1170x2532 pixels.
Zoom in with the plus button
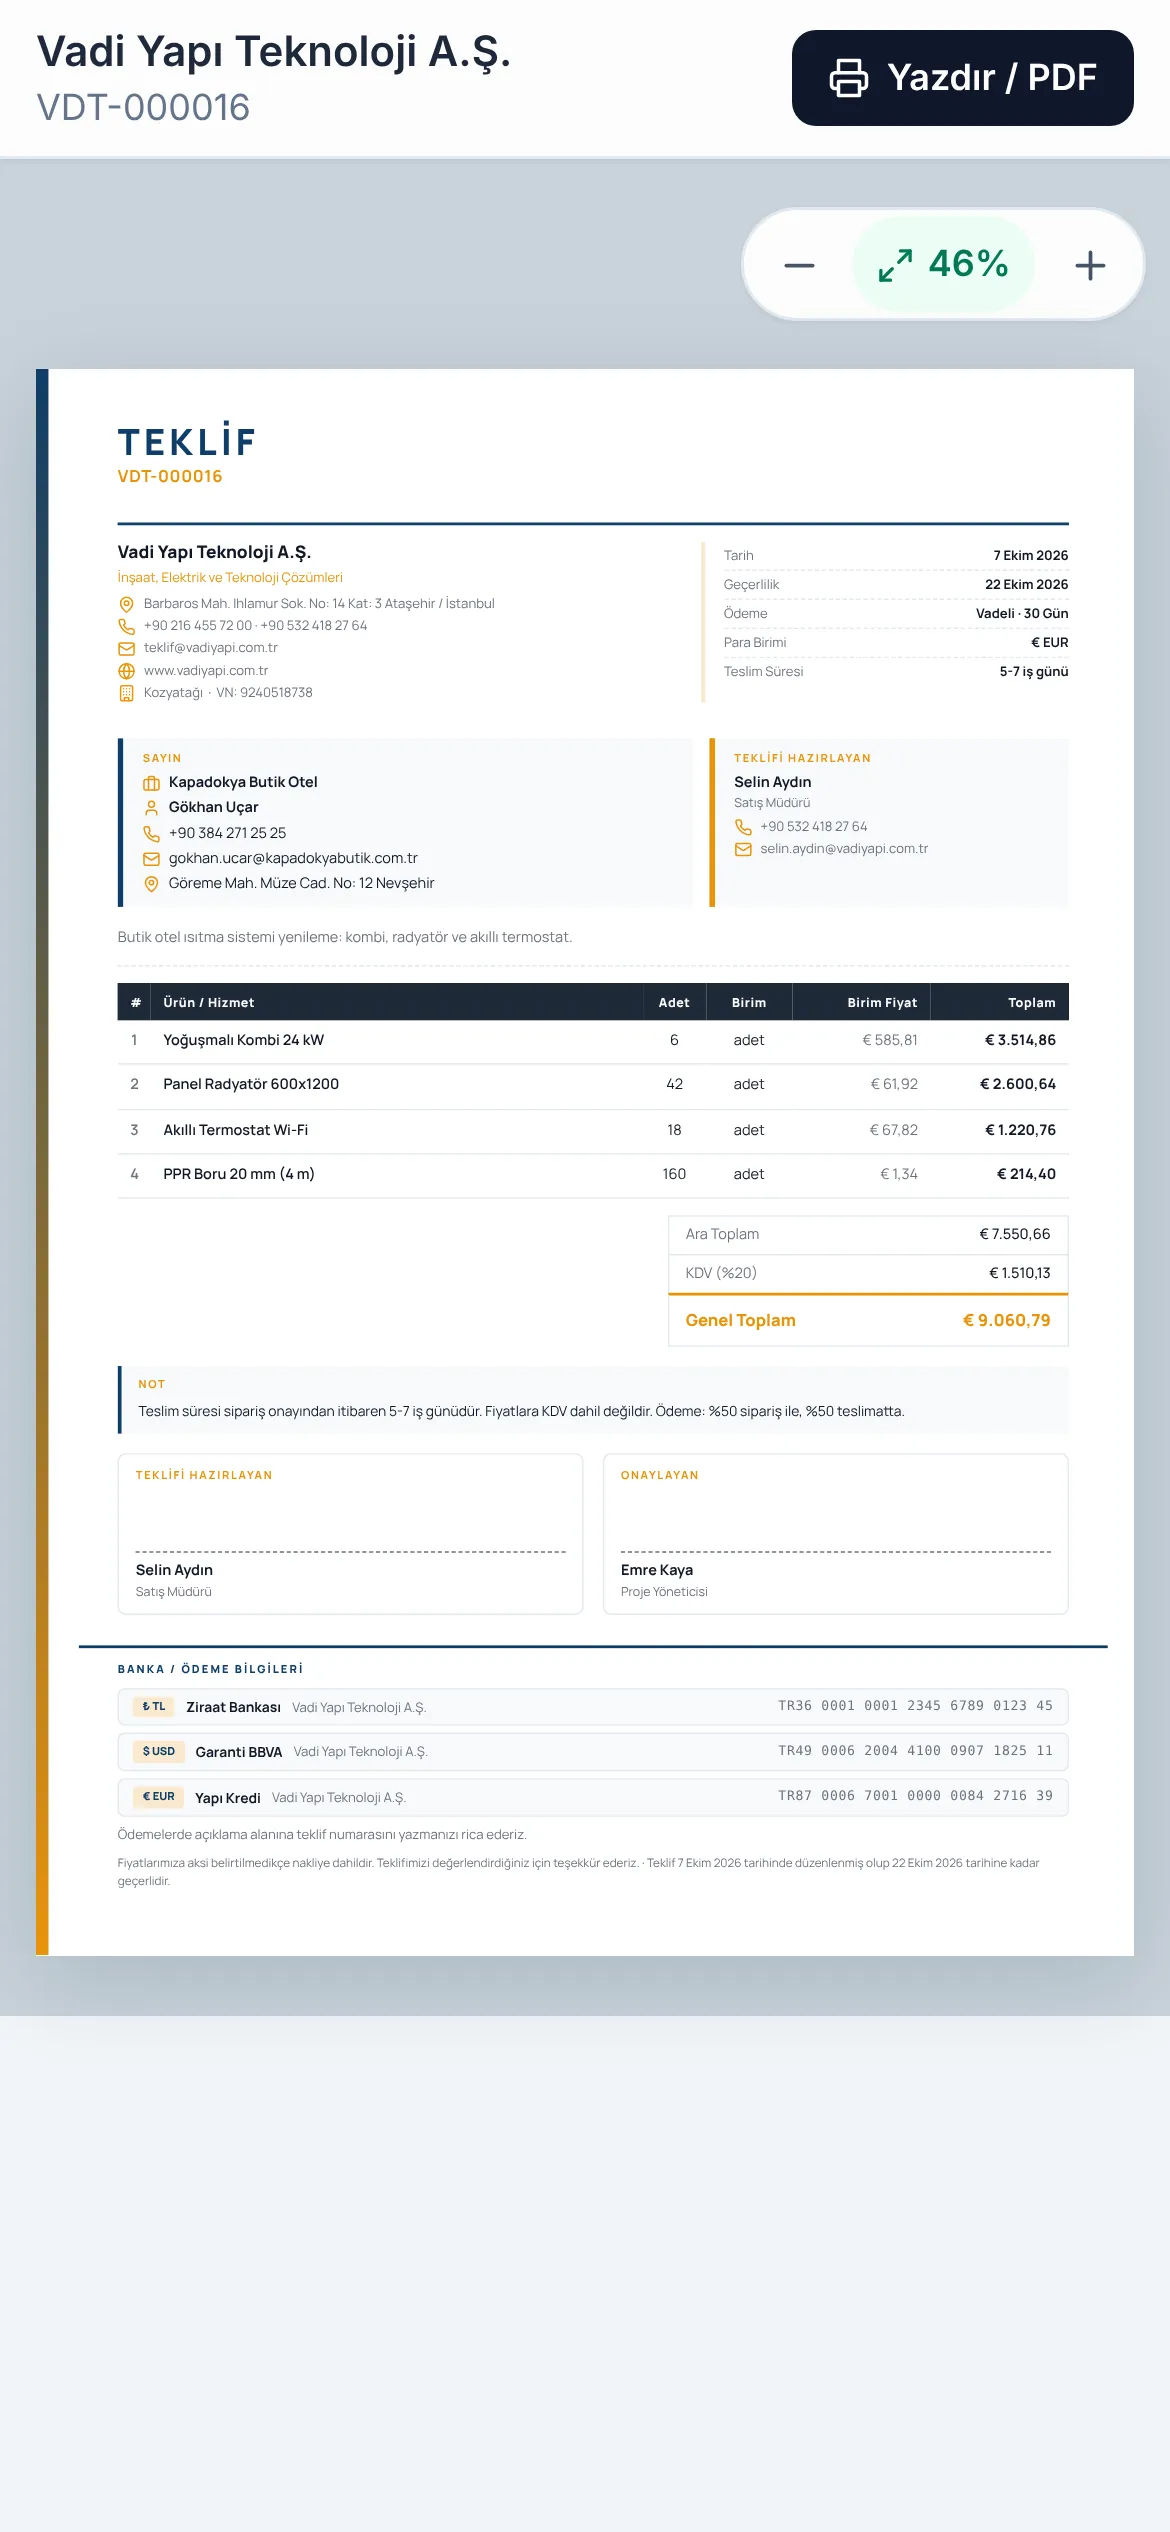coord(1090,265)
